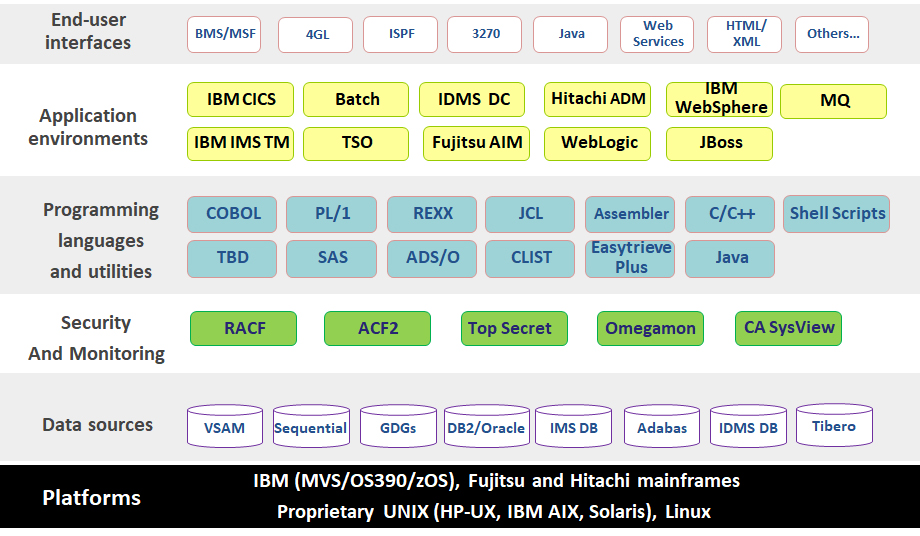Click the GDGs cylinder
Screen dimensions: 920x536
coord(398,426)
